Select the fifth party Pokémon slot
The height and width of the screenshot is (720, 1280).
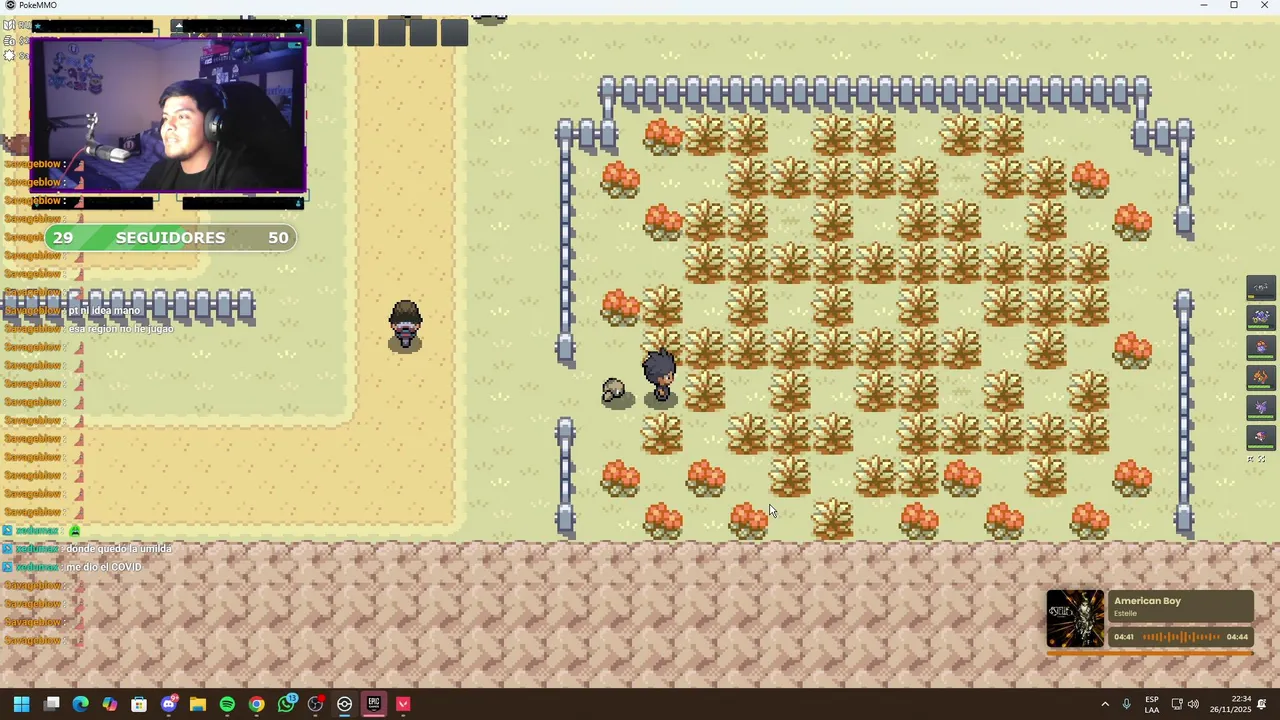[1260, 407]
